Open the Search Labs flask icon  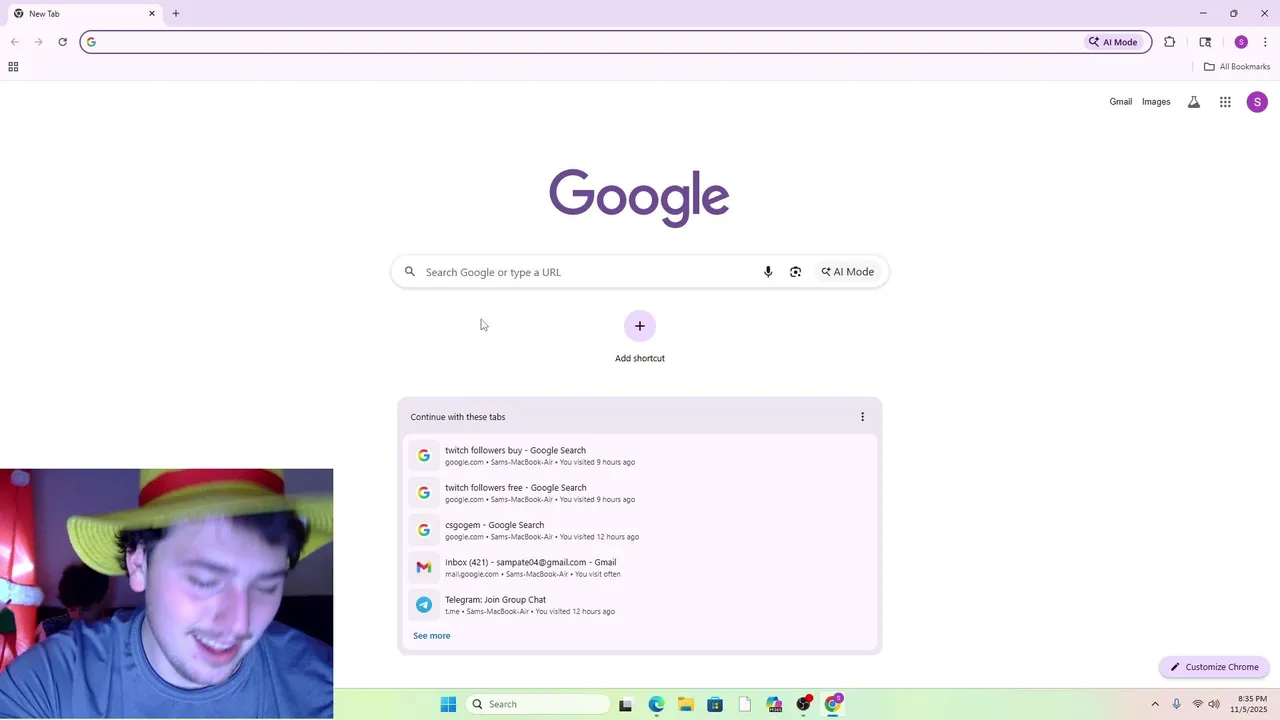coord(1194,102)
